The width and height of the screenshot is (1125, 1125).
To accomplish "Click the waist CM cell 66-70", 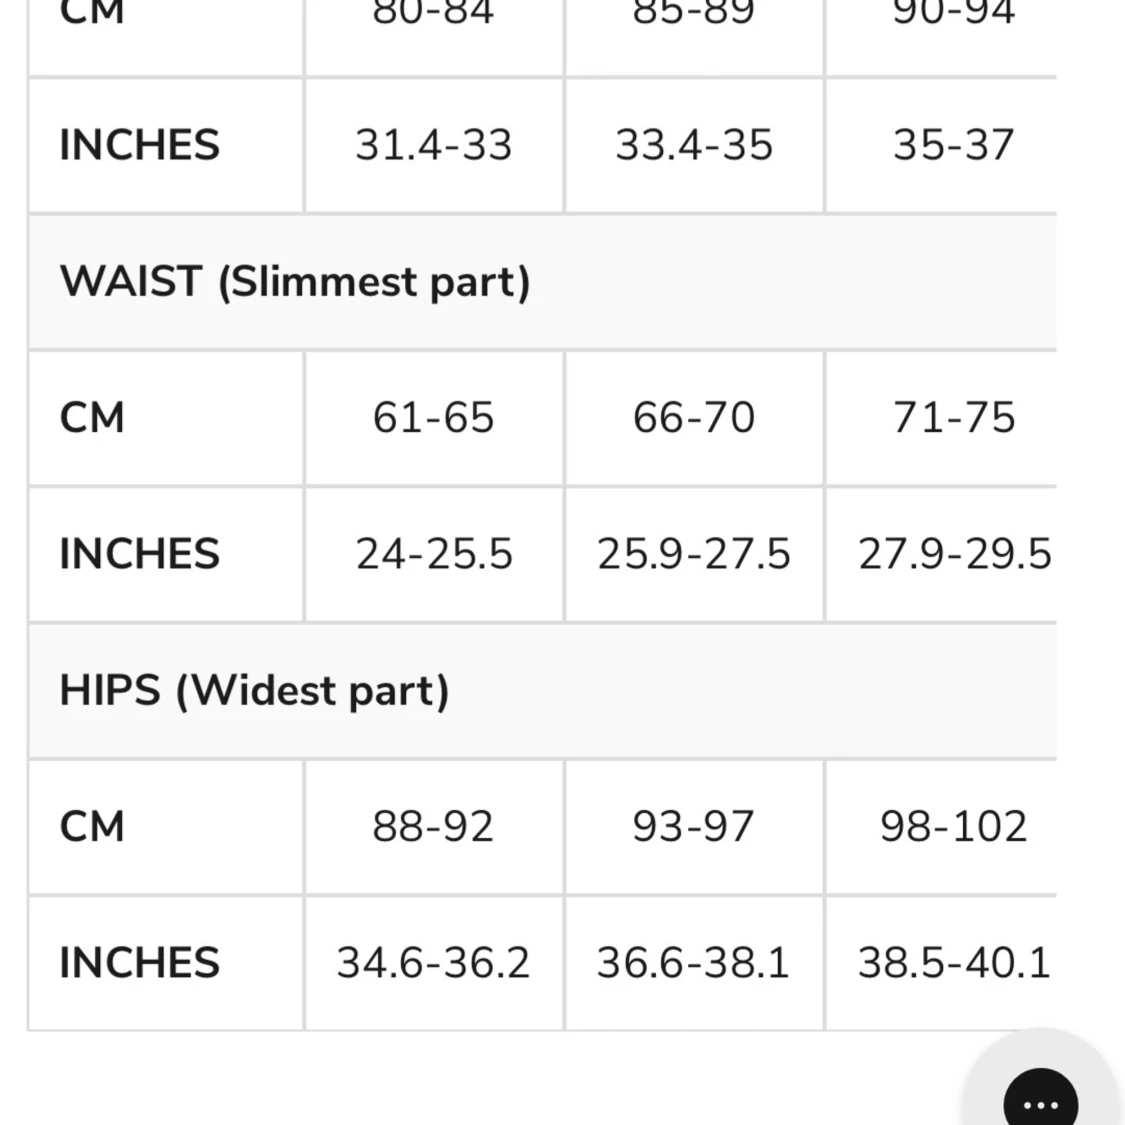I will click(x=694, y=418).
